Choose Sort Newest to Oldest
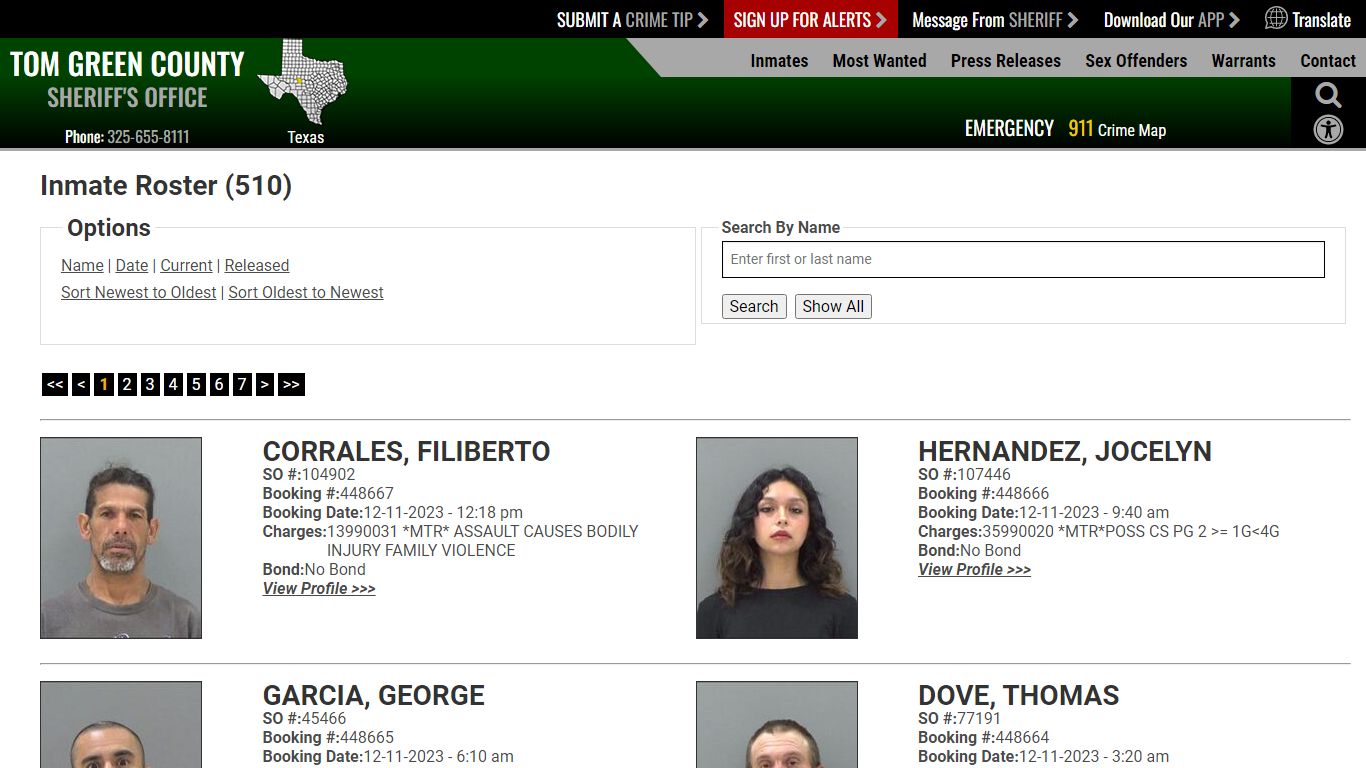The width and height of the screenshot is (1366, 768). (x=139, y=292)
